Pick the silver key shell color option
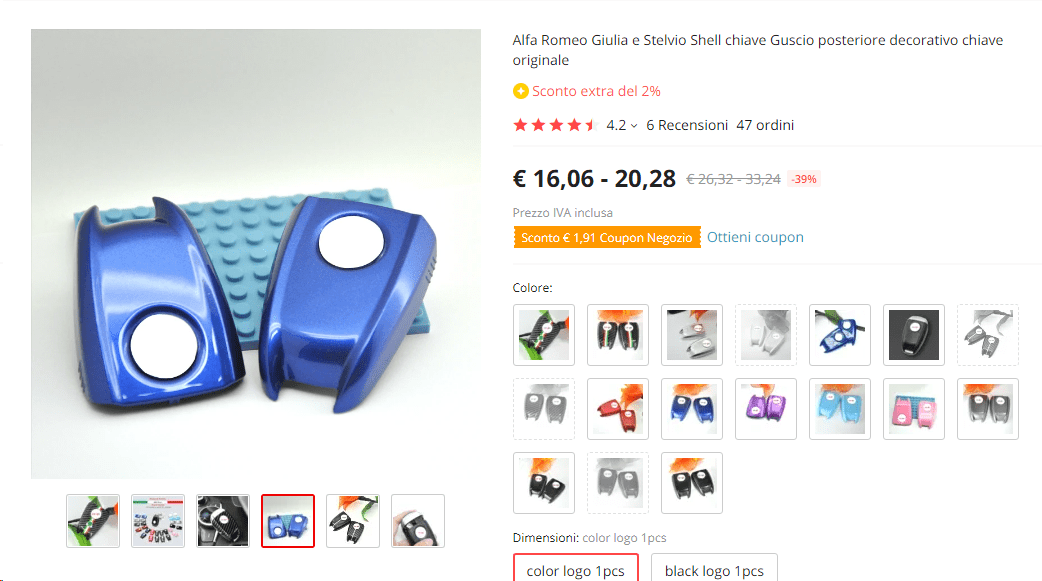This screenshot has width=1042, height=581. (x=692, y=335)
